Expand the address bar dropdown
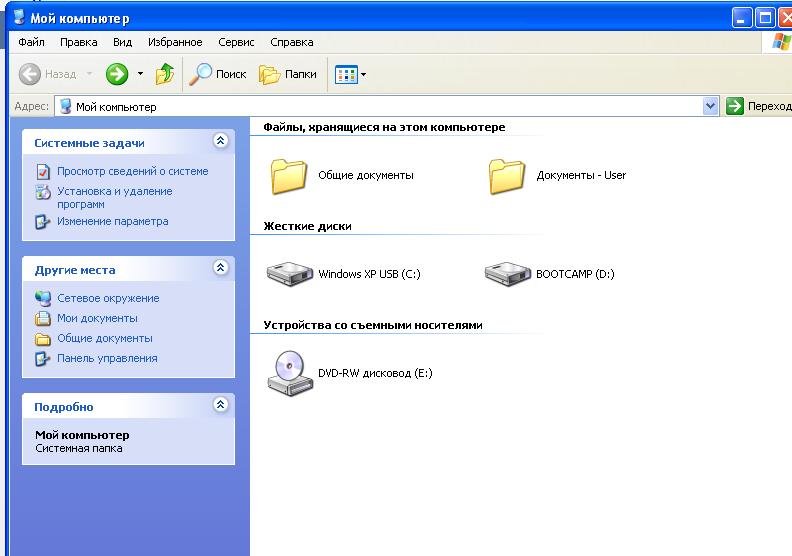The width and height of the screenshot is (792, 556). (710, 106)
